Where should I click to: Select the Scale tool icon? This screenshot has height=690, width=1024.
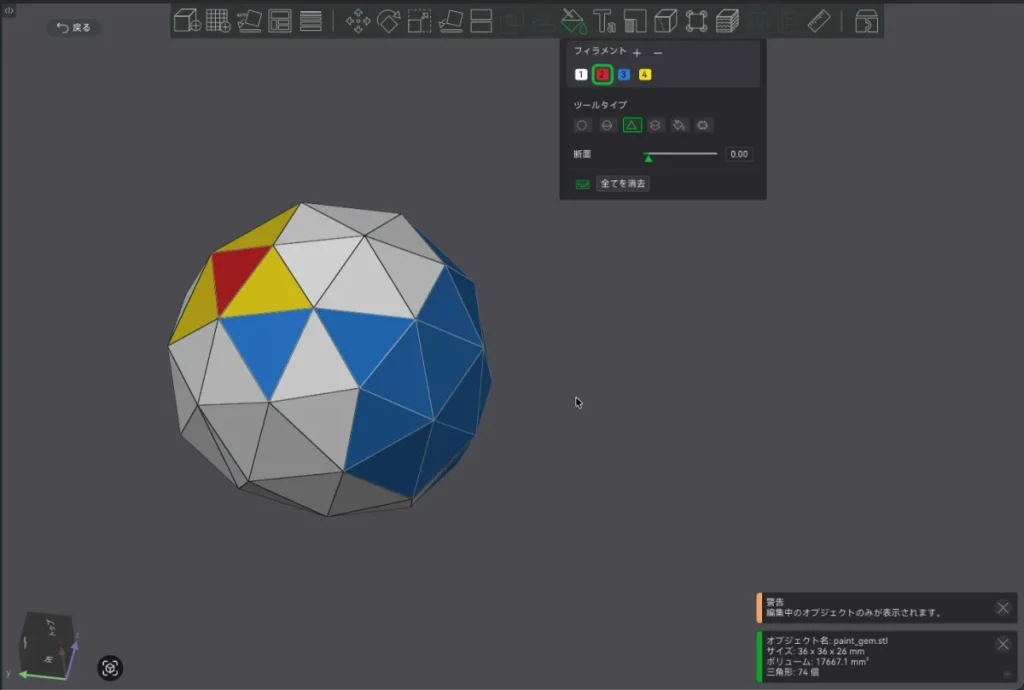click(419, 21)
